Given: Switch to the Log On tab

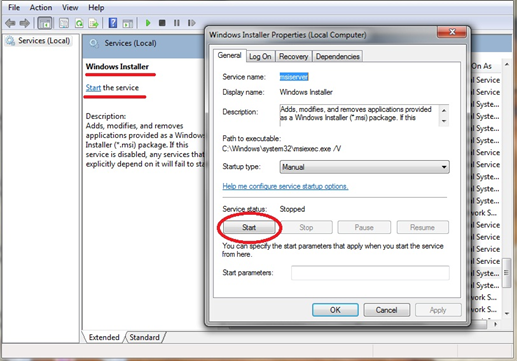Looking at the screenshot, I should point(260,56).
